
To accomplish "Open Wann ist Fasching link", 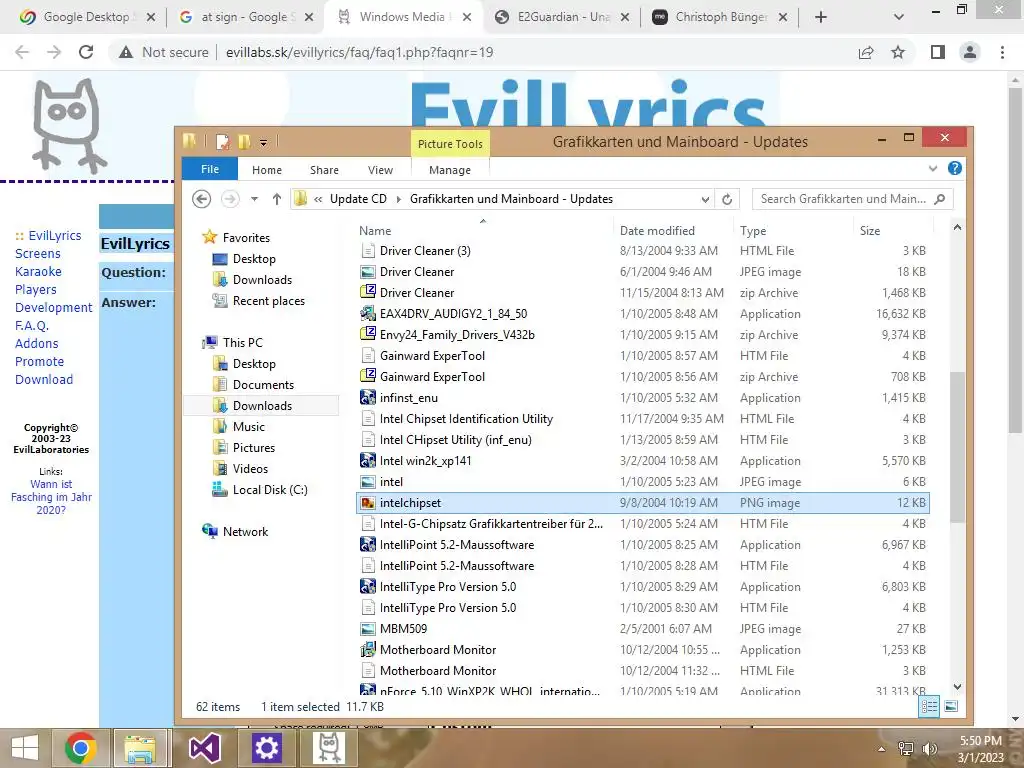I will point(52,497).
